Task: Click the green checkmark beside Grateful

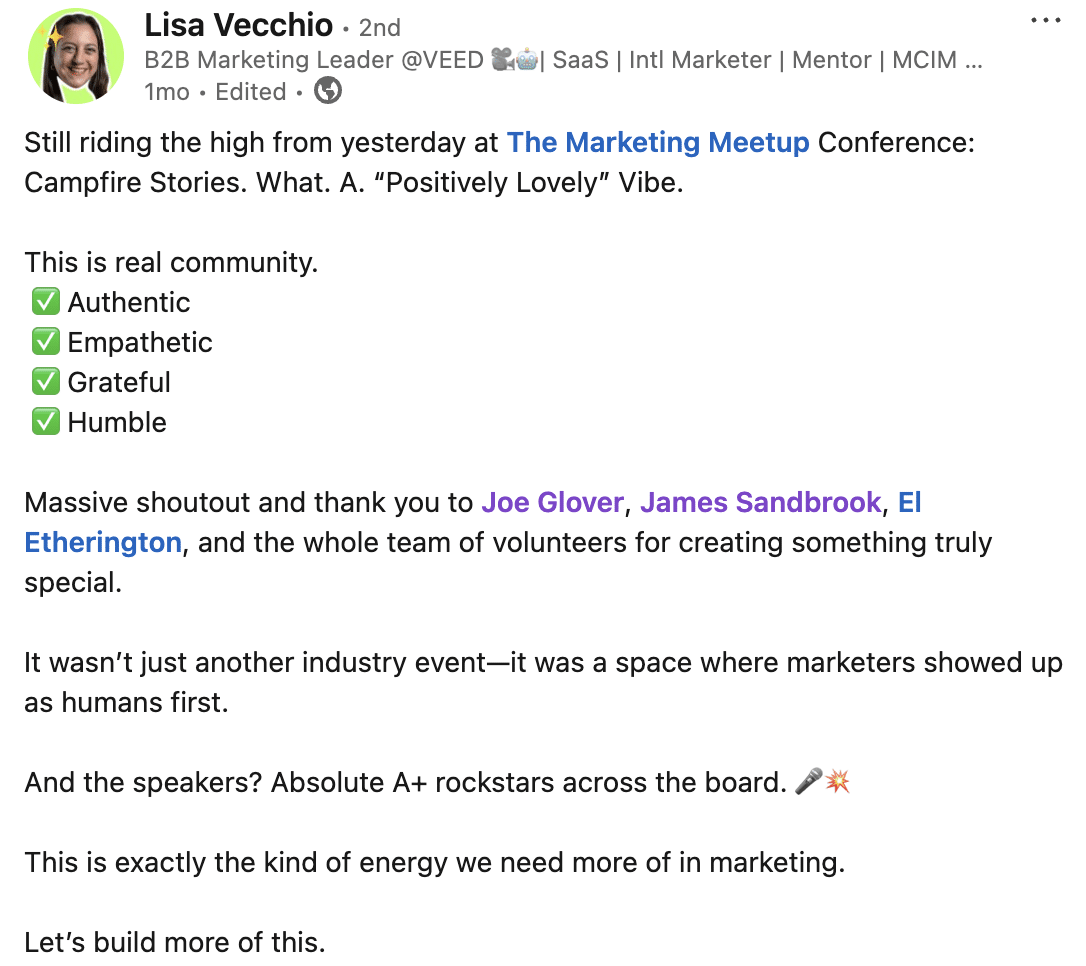Action: point(46,382)
